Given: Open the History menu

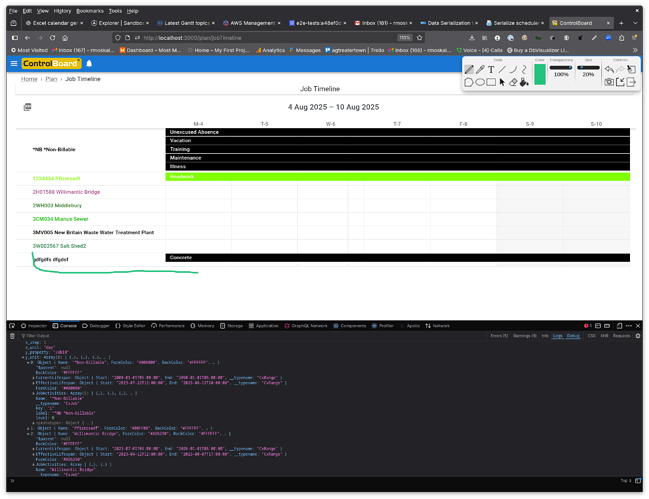Looking at the screenshot, I should point(62,11).
